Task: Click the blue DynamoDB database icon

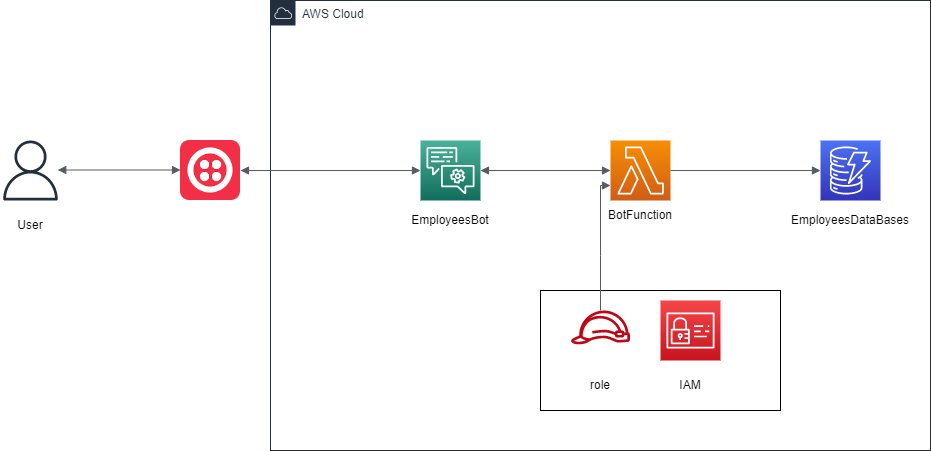Action: pyautogui.click(x=850, y=170)
